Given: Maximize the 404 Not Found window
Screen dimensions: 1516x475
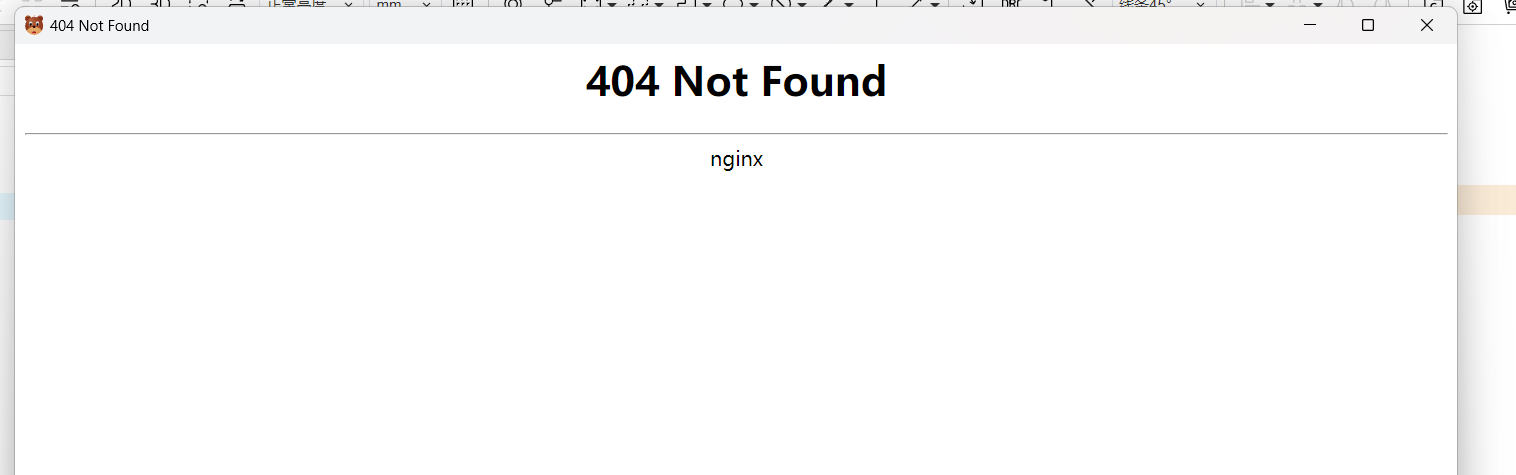Looking at the screenshot, I should click(x=1368, y=25).
